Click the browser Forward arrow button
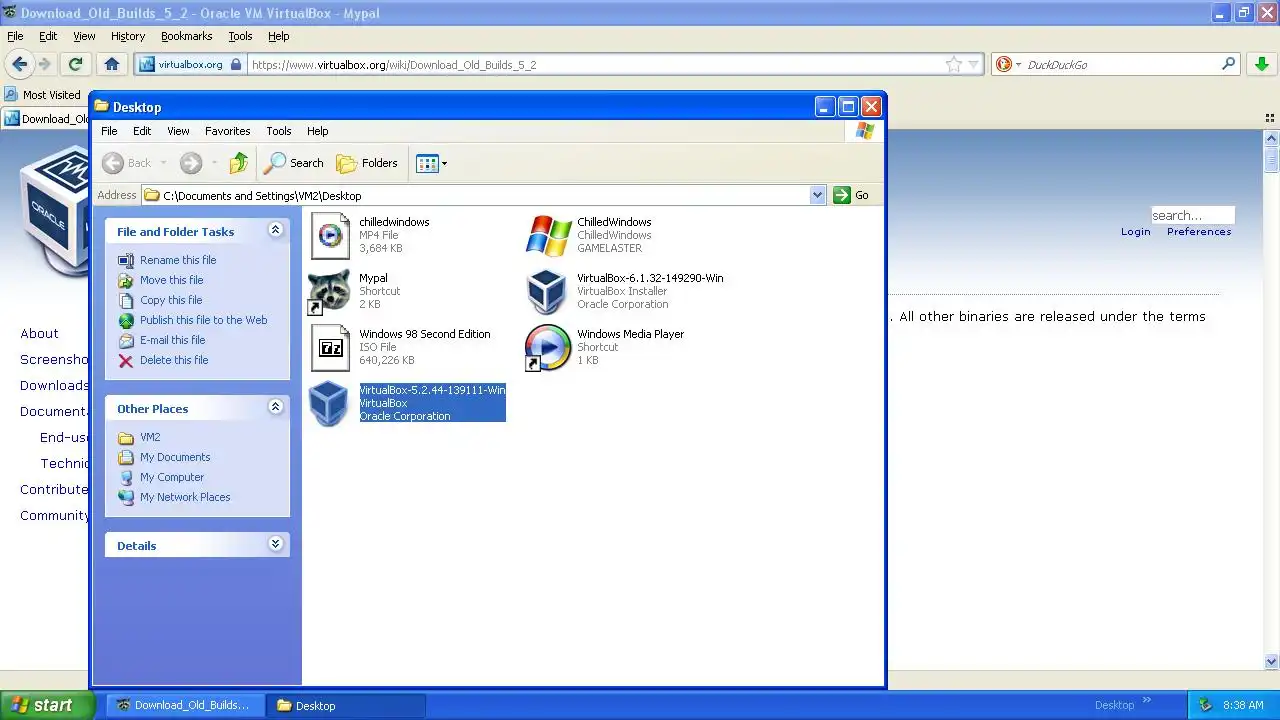The height and width of the screenshot is (720, 1280). coord(44,64)
